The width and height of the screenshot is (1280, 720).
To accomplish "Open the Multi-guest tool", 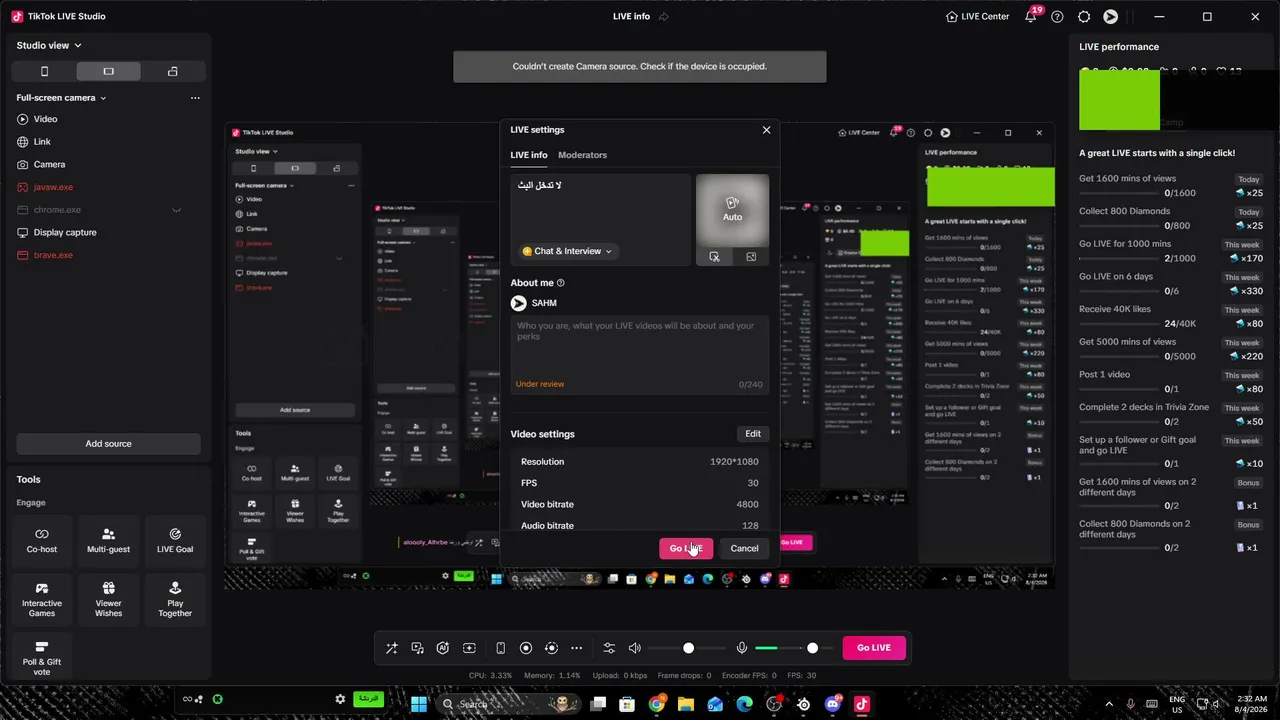I will point(108,540).
